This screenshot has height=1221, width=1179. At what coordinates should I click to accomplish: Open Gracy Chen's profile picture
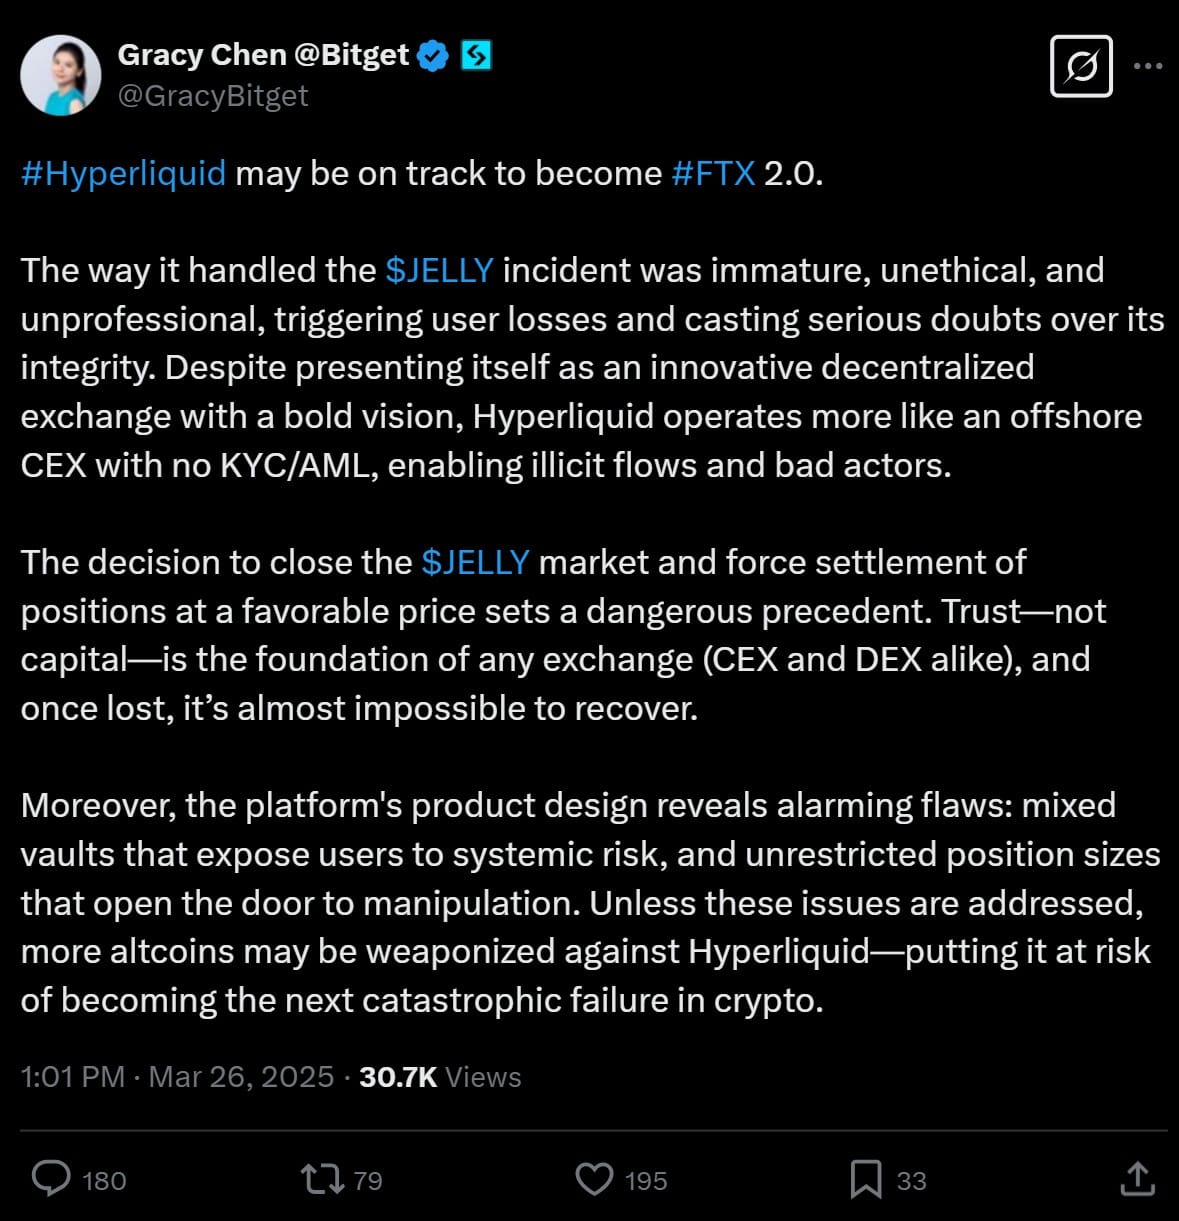click(x=61, y=75)
